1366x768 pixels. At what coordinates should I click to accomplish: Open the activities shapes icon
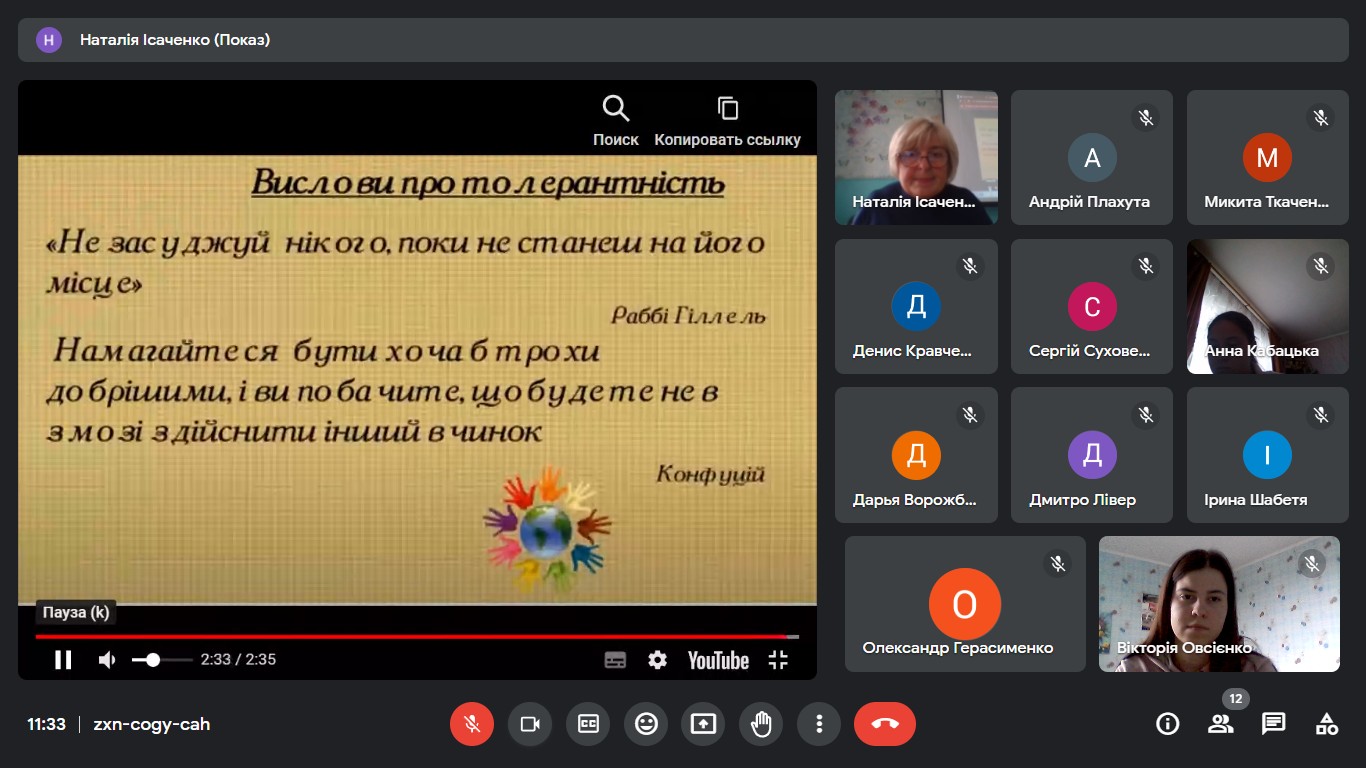pyautogui.click(x=1326, y=724)
